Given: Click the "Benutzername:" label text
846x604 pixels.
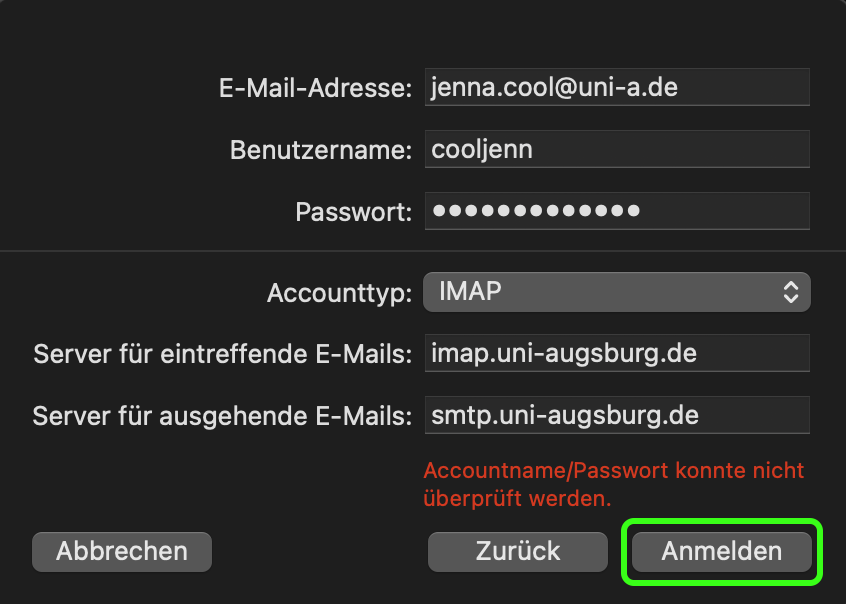Looking at the screenshot, I should [321, 150].
